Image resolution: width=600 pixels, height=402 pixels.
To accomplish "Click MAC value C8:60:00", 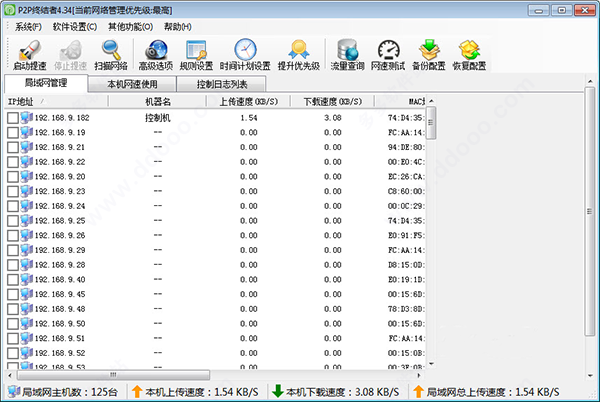I will pyautogui.click(x=406, y=191).
